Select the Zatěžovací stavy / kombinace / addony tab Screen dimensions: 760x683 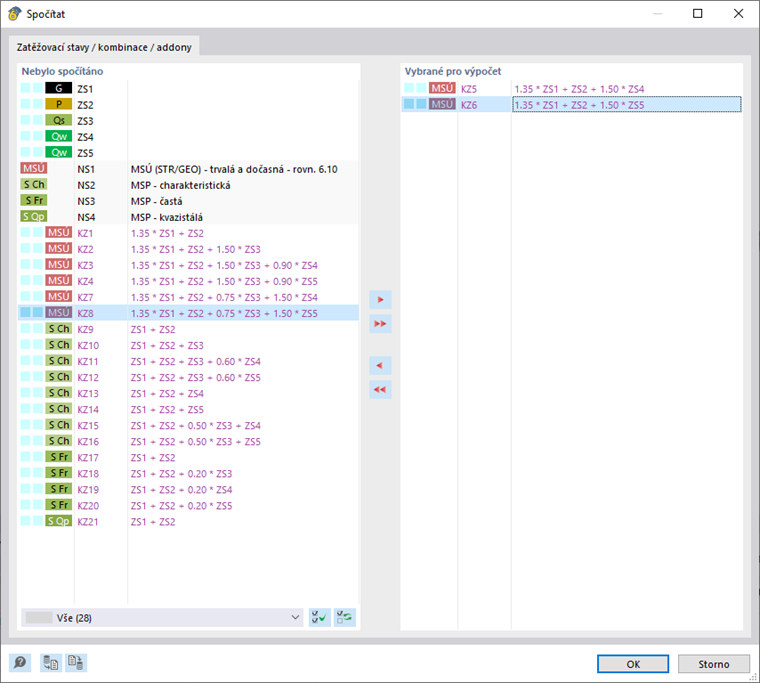104,48
